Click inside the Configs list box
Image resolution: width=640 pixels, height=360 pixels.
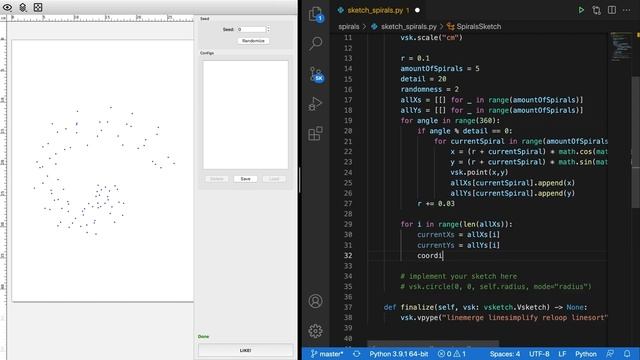pyautogui.click(x=245, y=115)
